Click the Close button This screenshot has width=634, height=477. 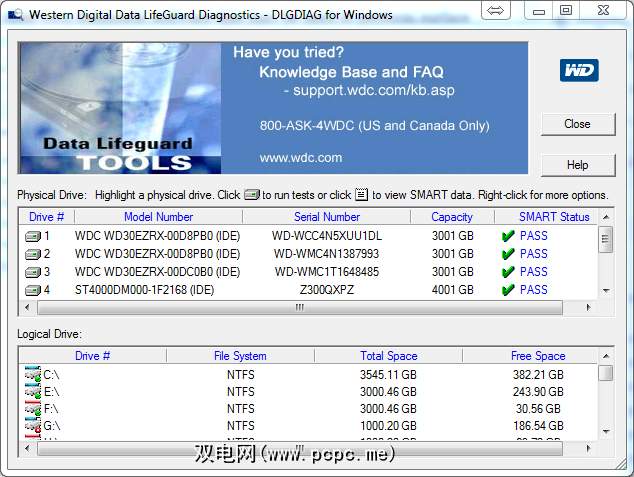point(578,124)
